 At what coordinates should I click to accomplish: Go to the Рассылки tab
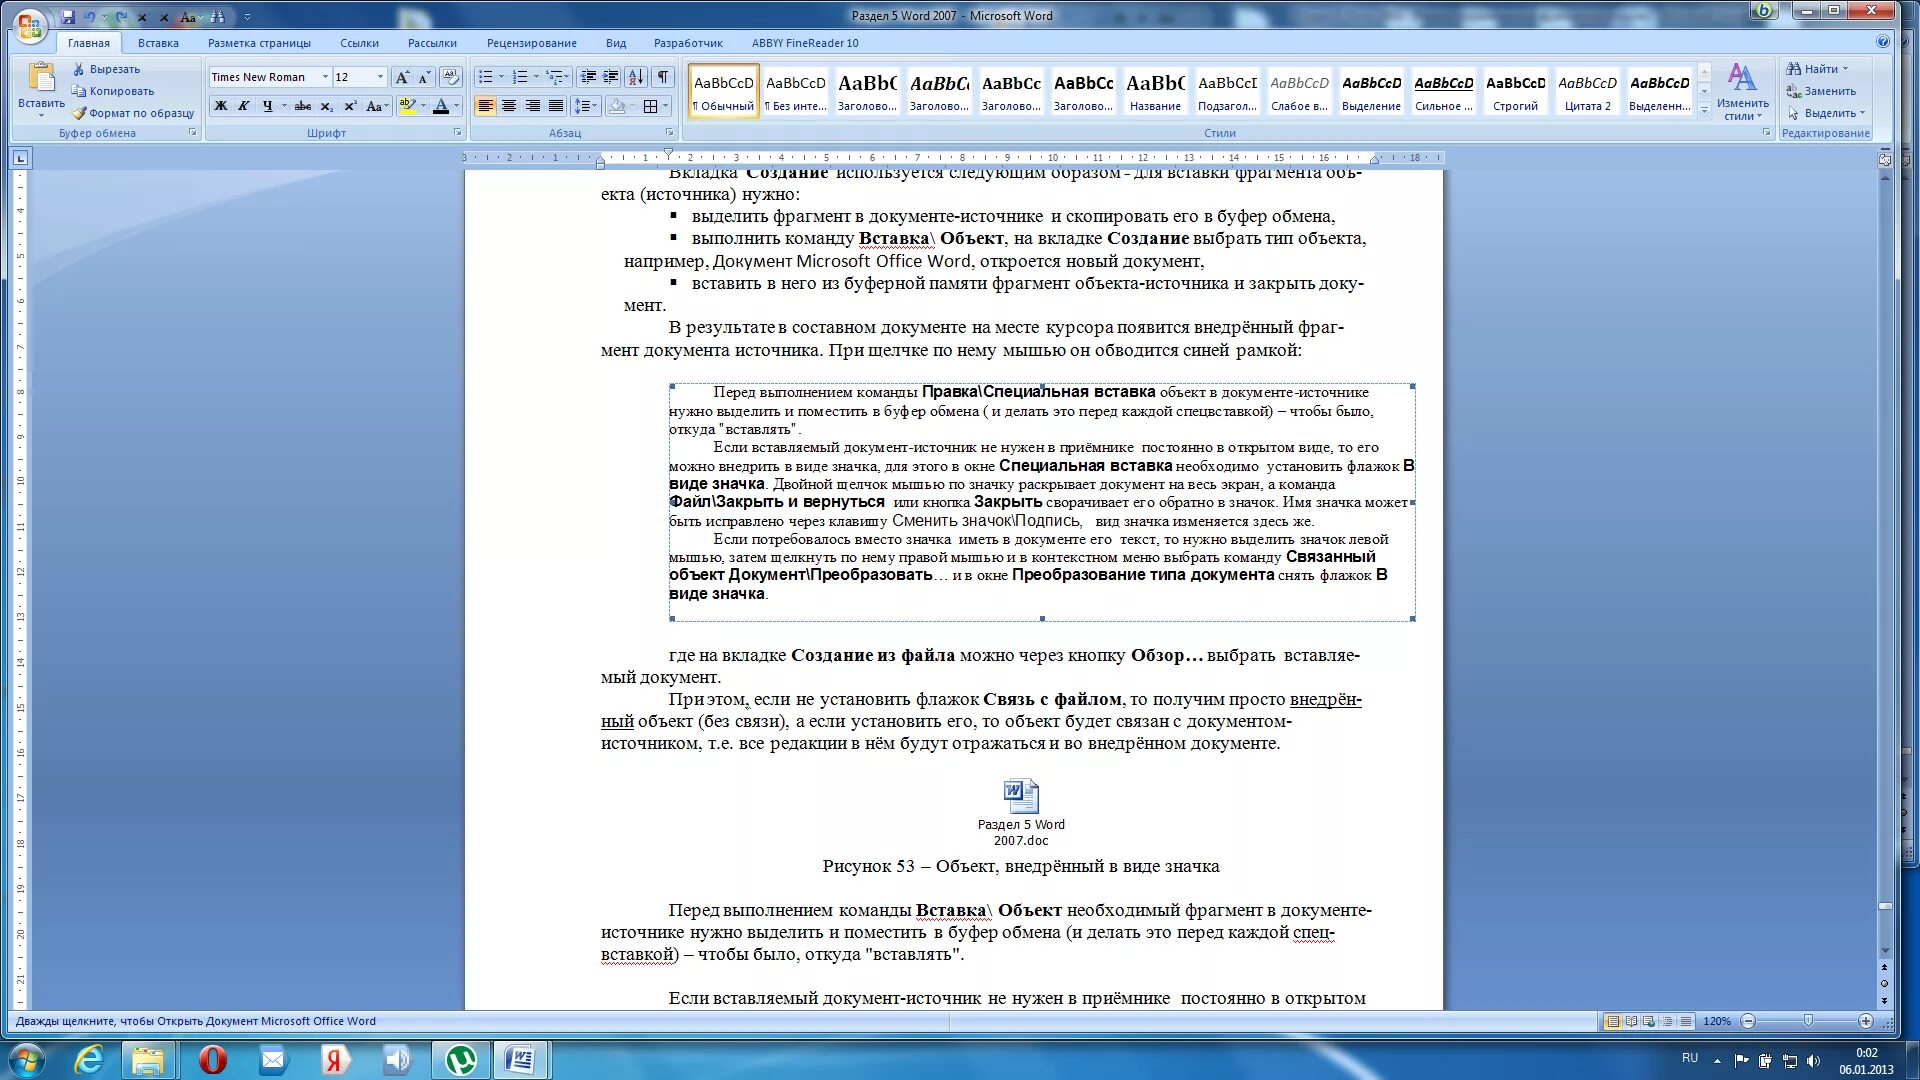[x=432, y=43]
